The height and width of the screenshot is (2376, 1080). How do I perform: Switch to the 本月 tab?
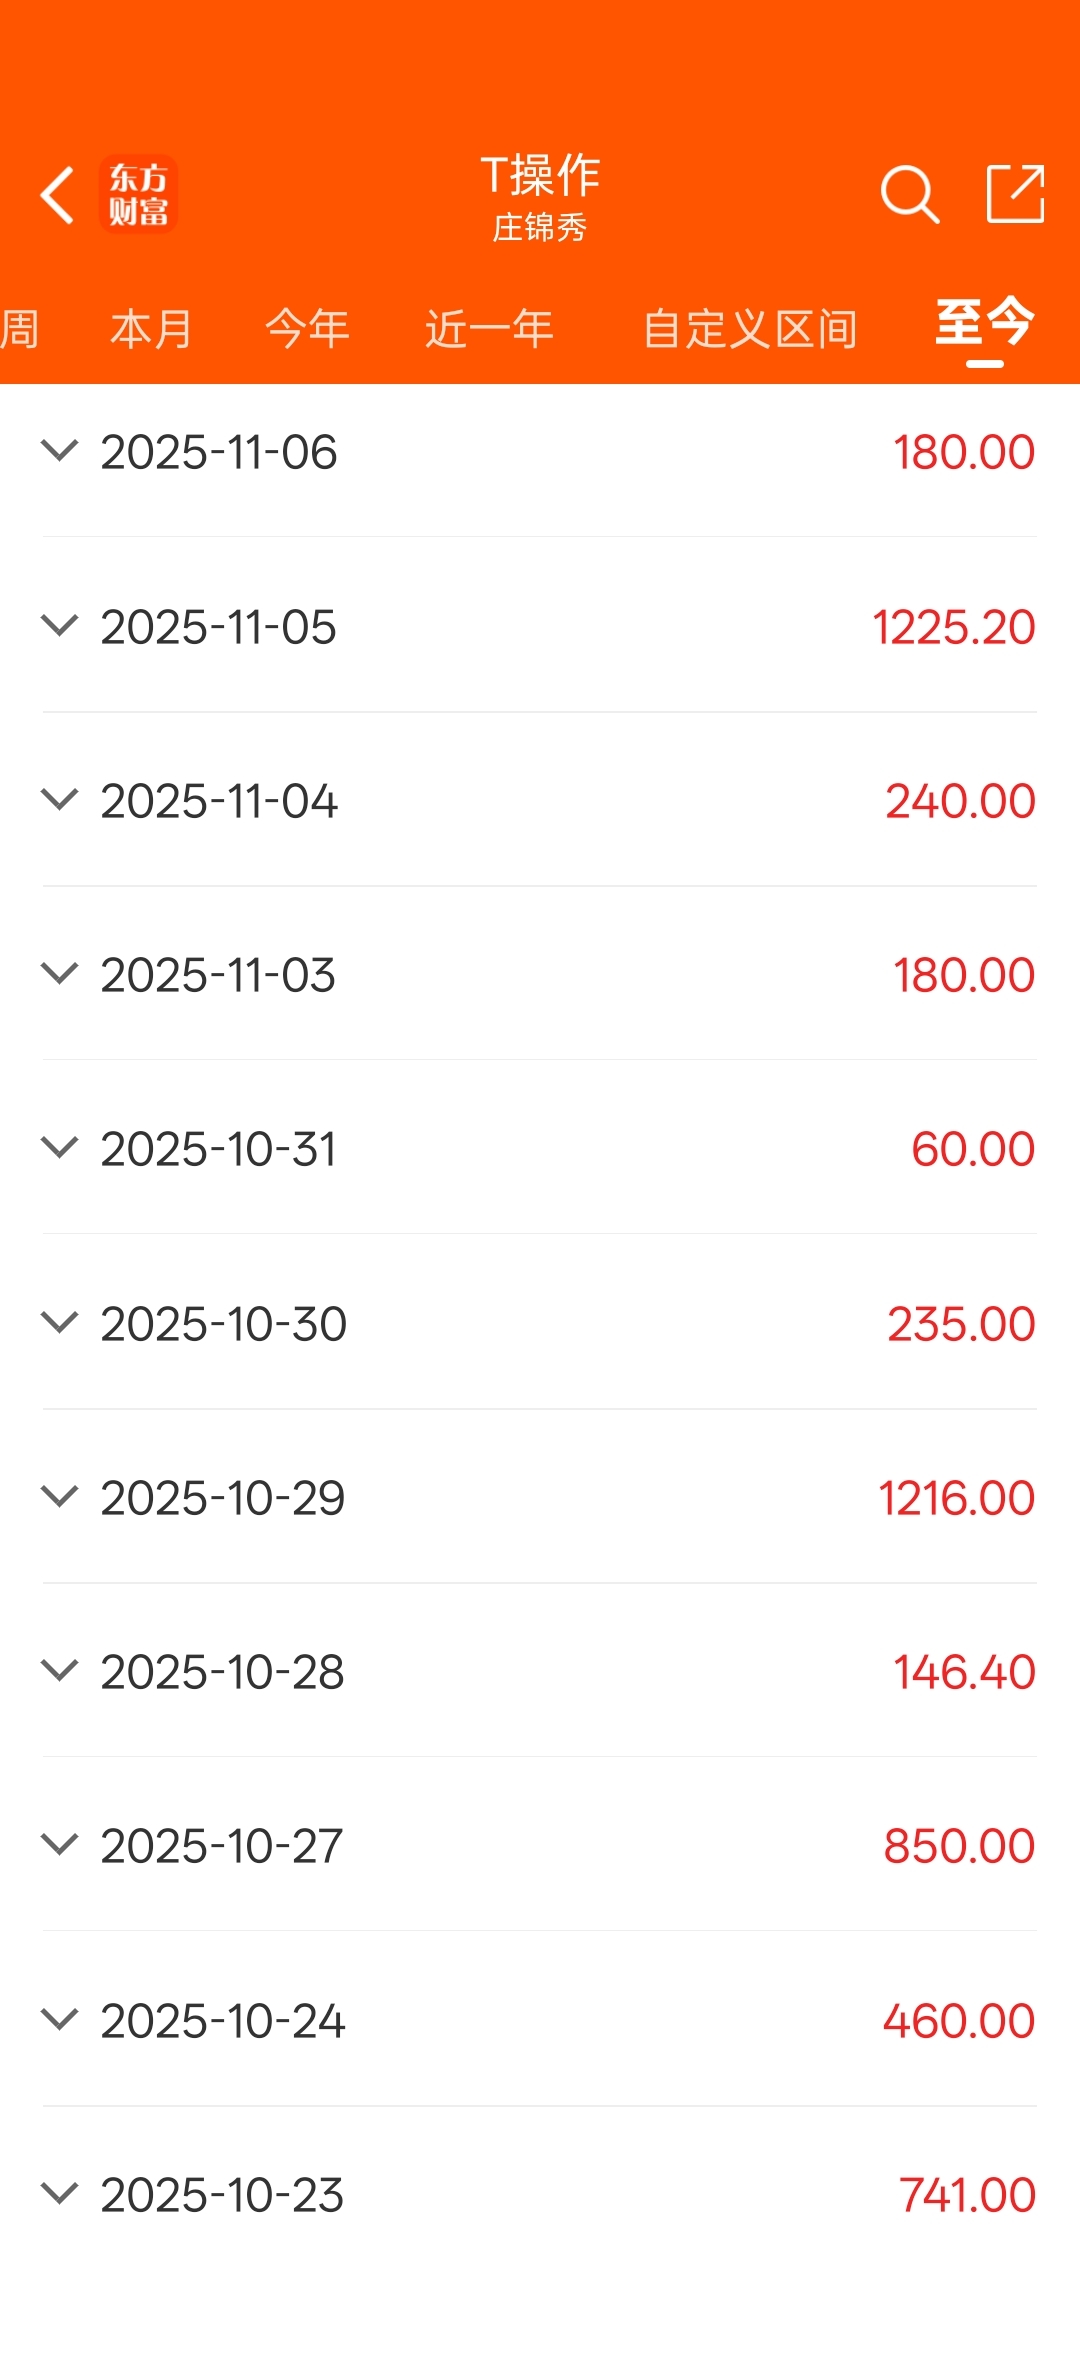151,329
